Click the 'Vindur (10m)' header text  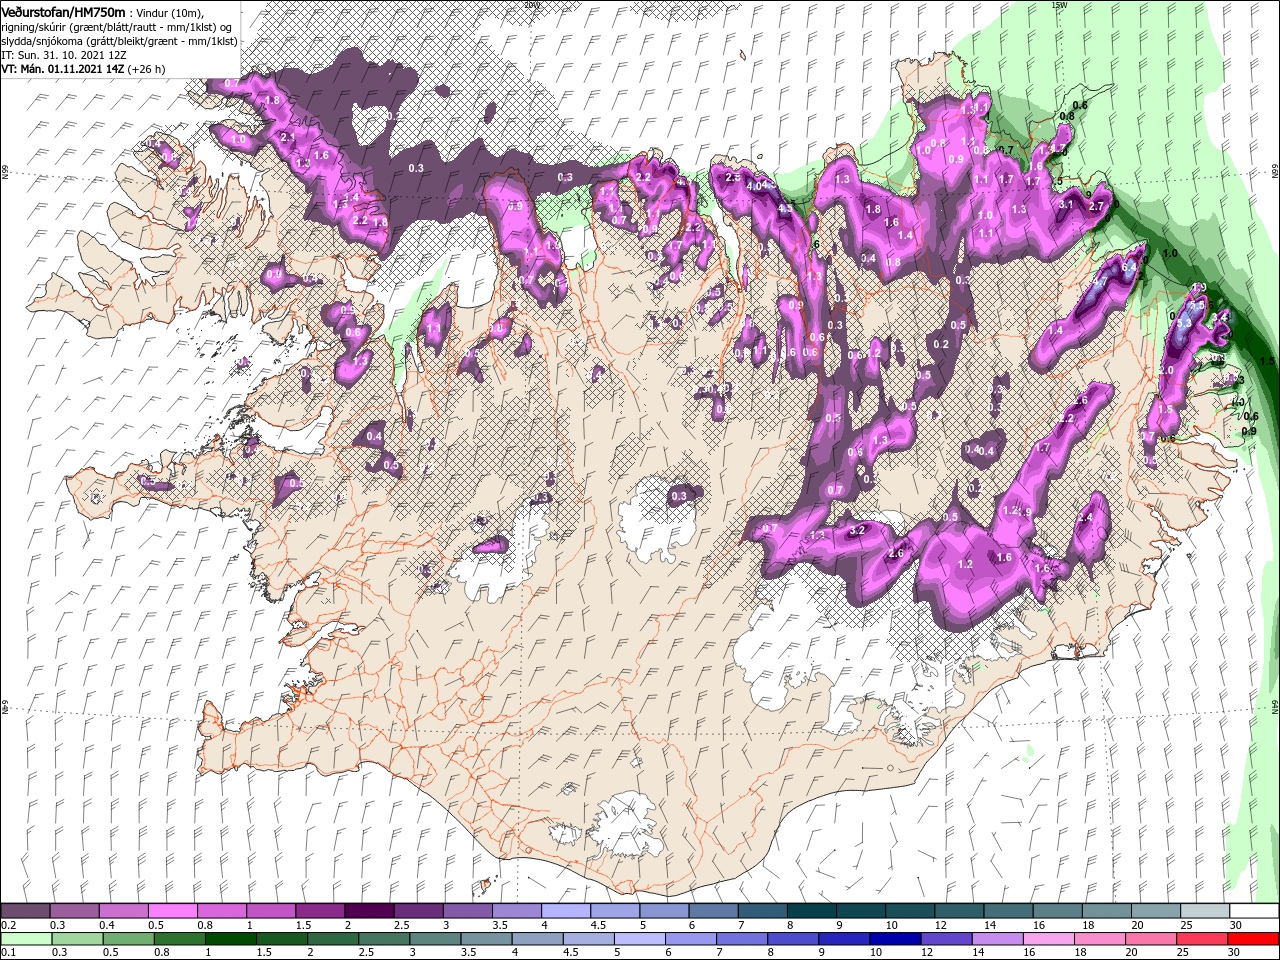(x=170, y=12)
